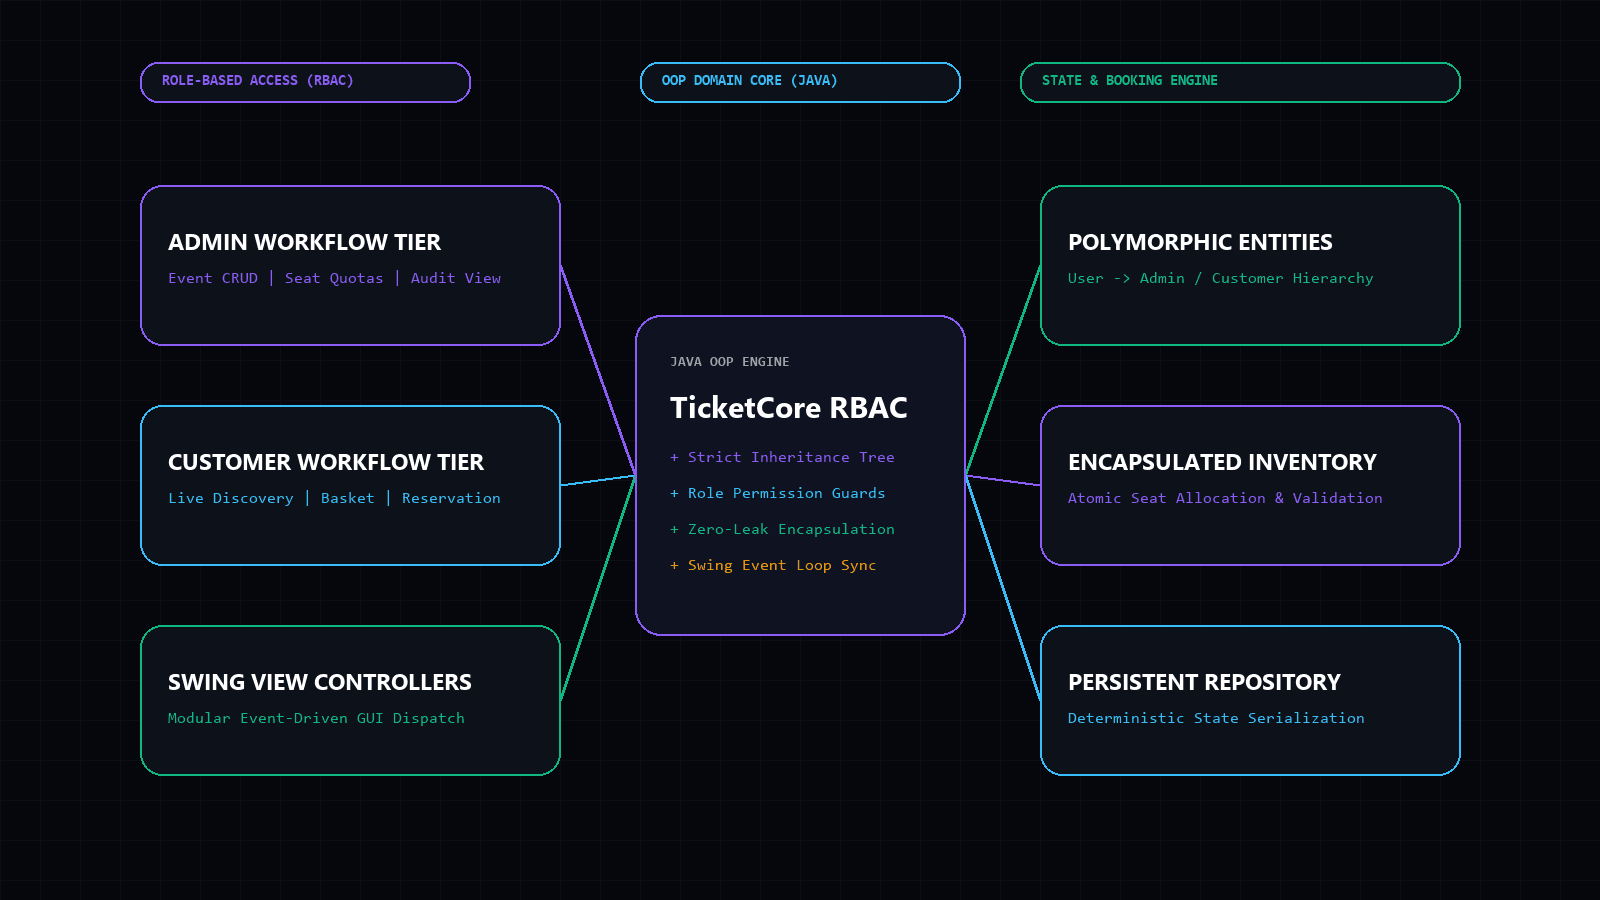Click the 'JAVA OOP ENGINE' label
1600x900 pixels.
(730, 362)
